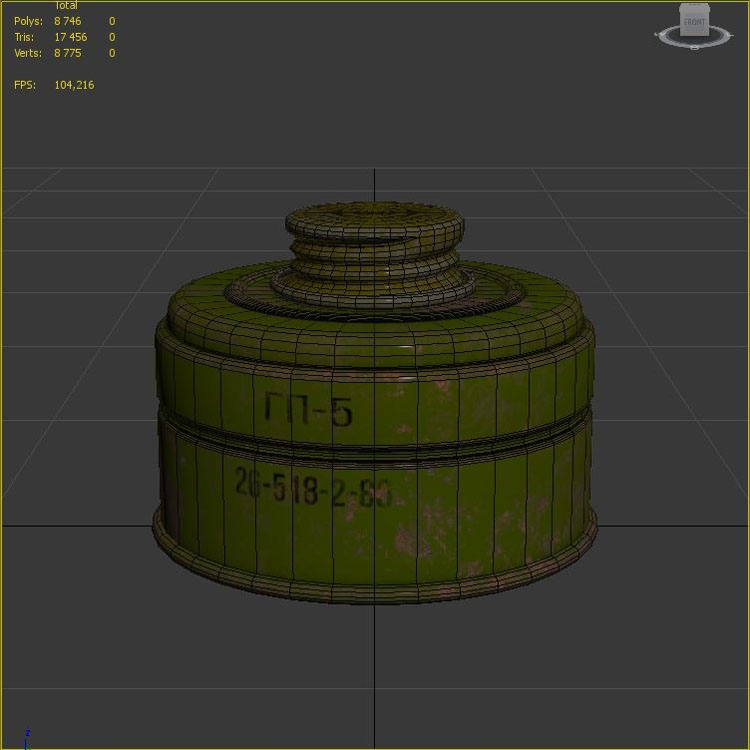
Task: Click the Verts statistic label
Action: click(28, 53)
